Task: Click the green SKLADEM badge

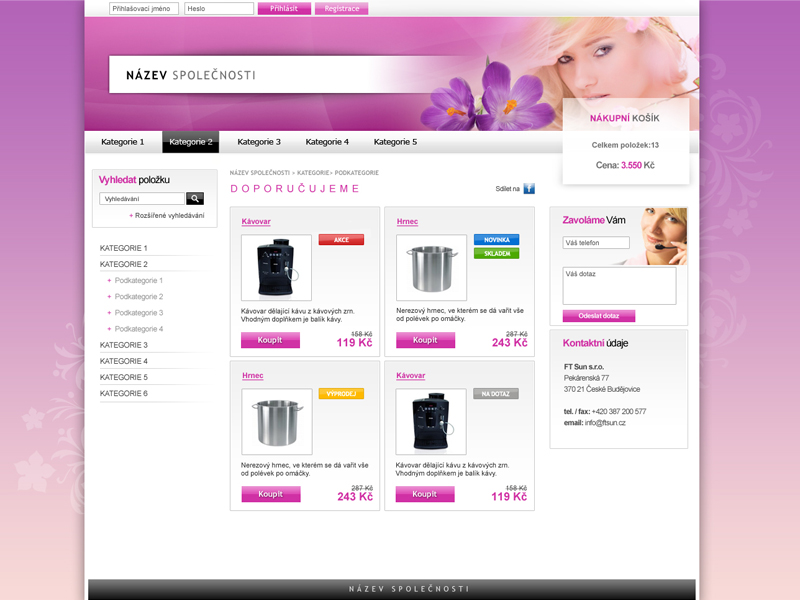Action: pos(496,253)
